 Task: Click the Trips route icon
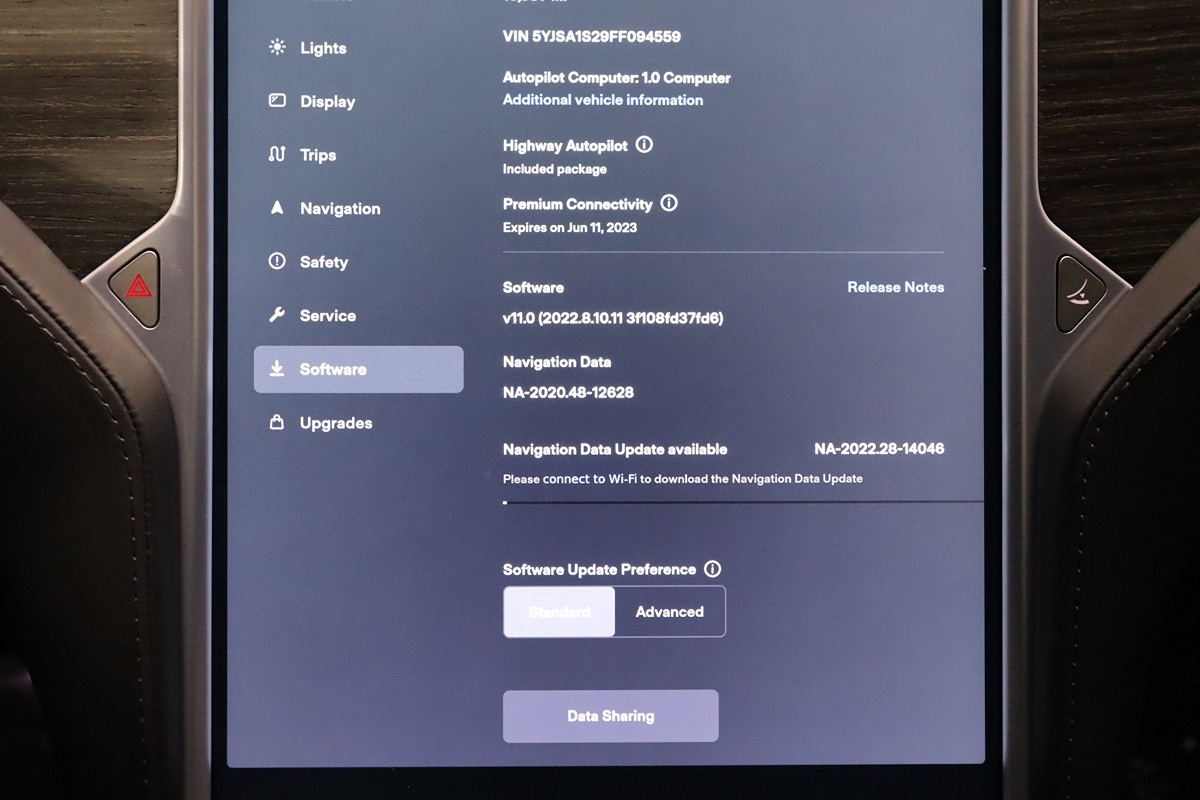(x=277, y=154)
